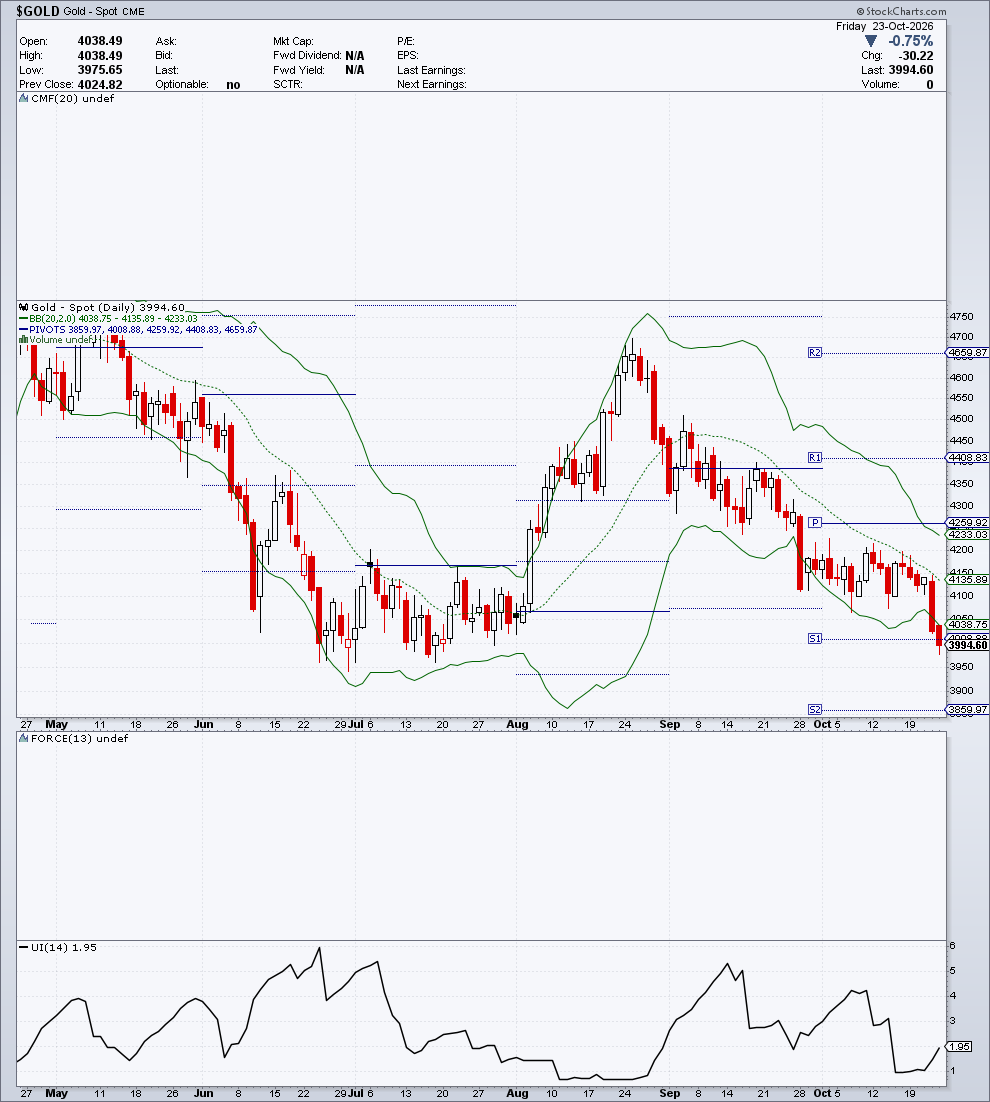Click the R2 pivot marker
Image resolution: width=990 pixels, height=1102 pixels.
point(814,353)
